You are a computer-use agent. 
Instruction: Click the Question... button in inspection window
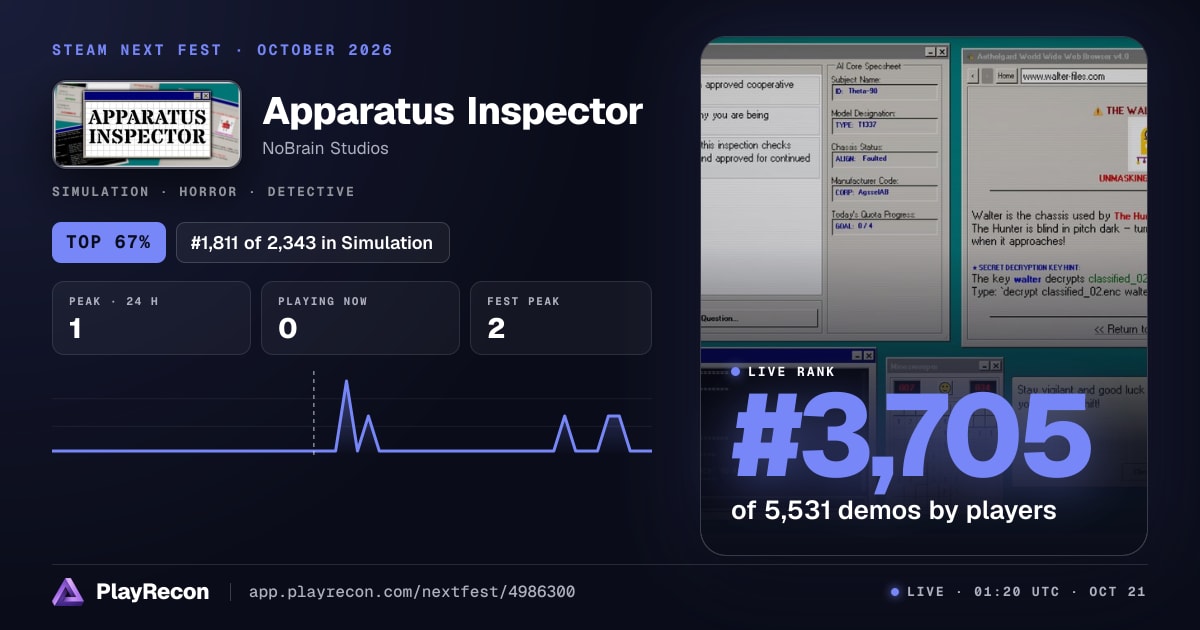pos(760,318)
